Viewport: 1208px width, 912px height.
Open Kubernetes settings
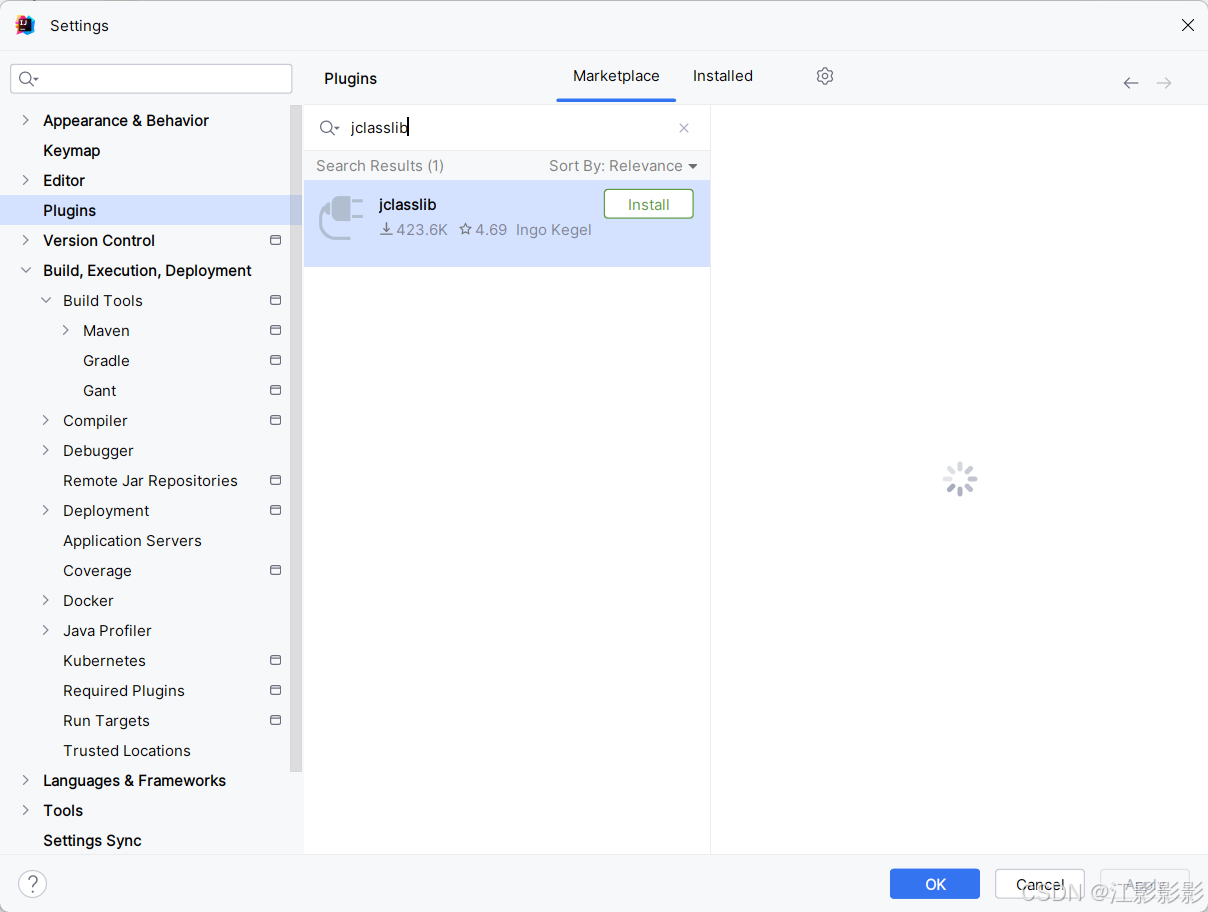104,660
